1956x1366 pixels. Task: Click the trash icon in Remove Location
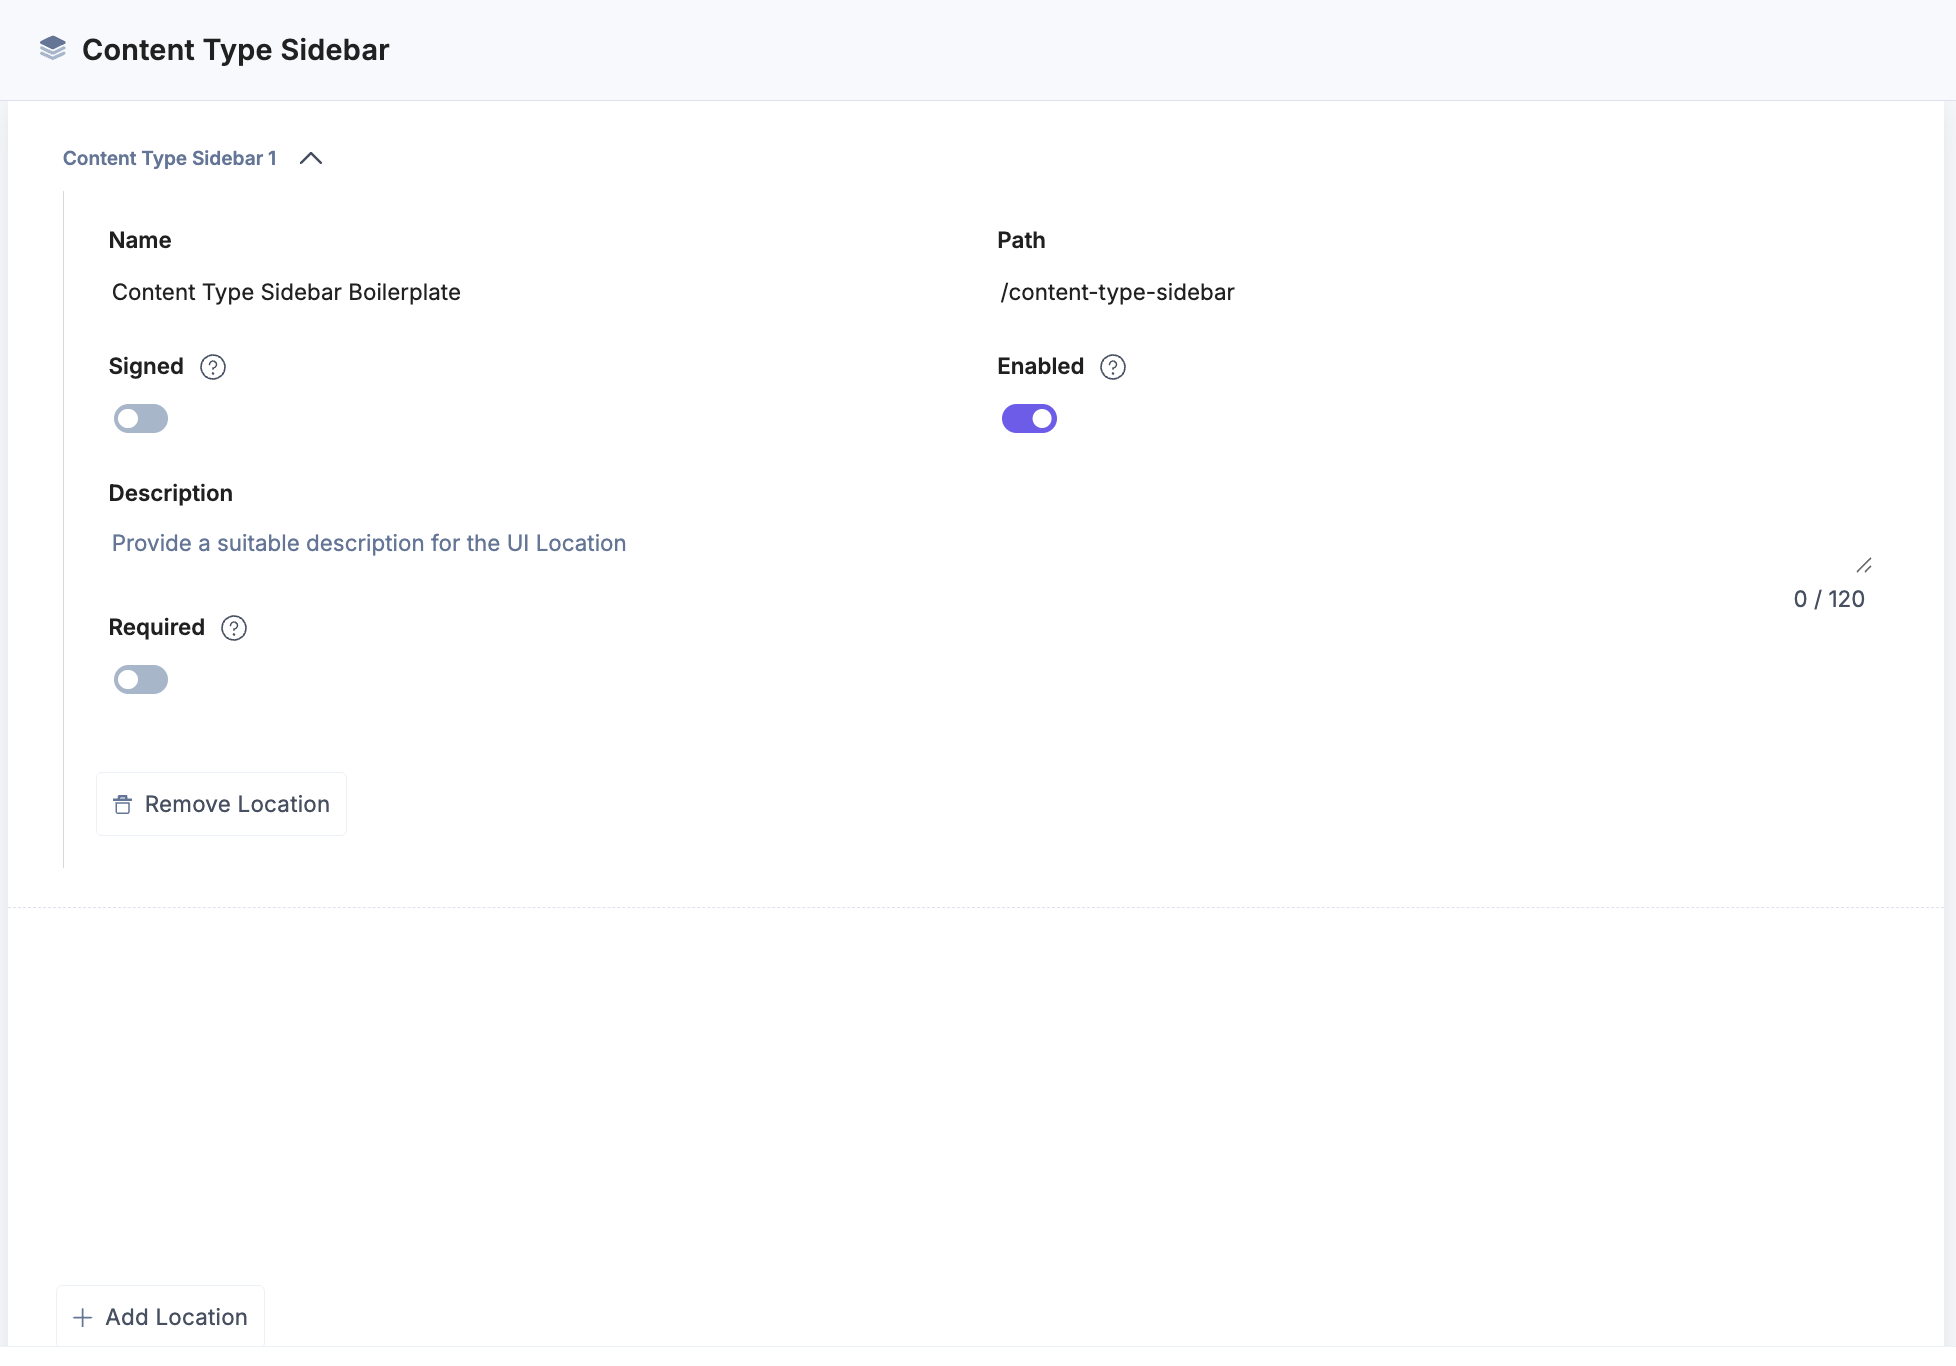[x=123, y=805]
